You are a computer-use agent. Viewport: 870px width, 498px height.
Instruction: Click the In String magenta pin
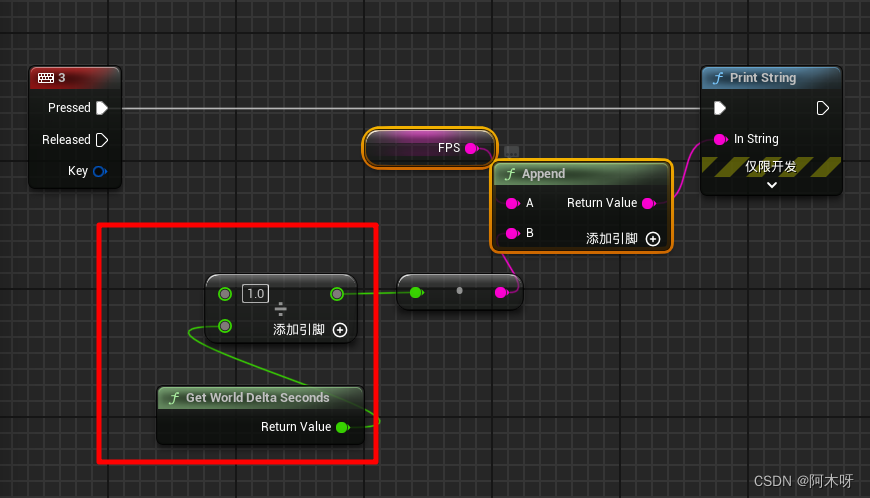(x=720, y=139)
